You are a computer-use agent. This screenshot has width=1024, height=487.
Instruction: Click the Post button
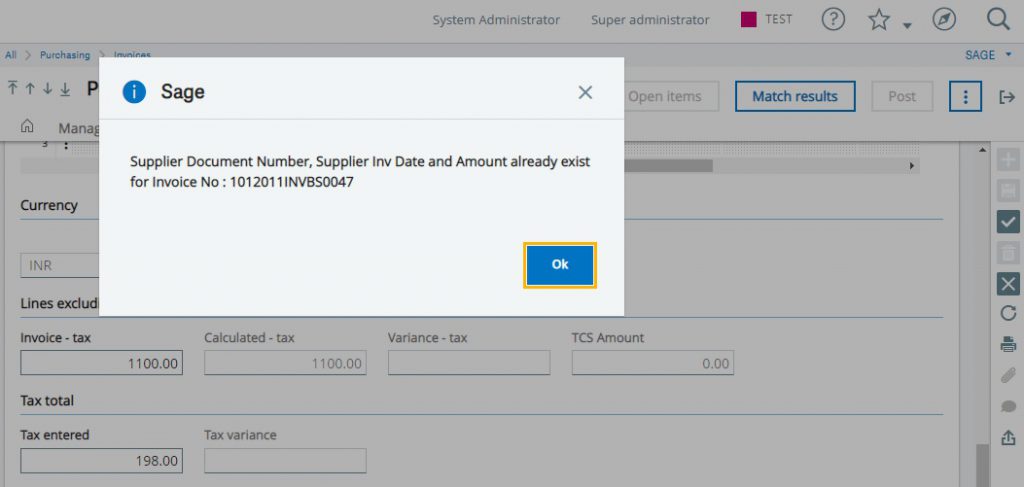902,97
